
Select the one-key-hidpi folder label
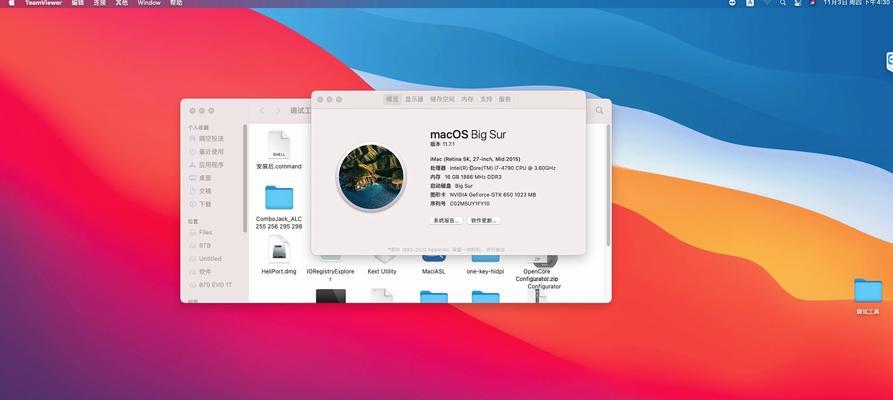pyautogui.click(x=485, y=271)
